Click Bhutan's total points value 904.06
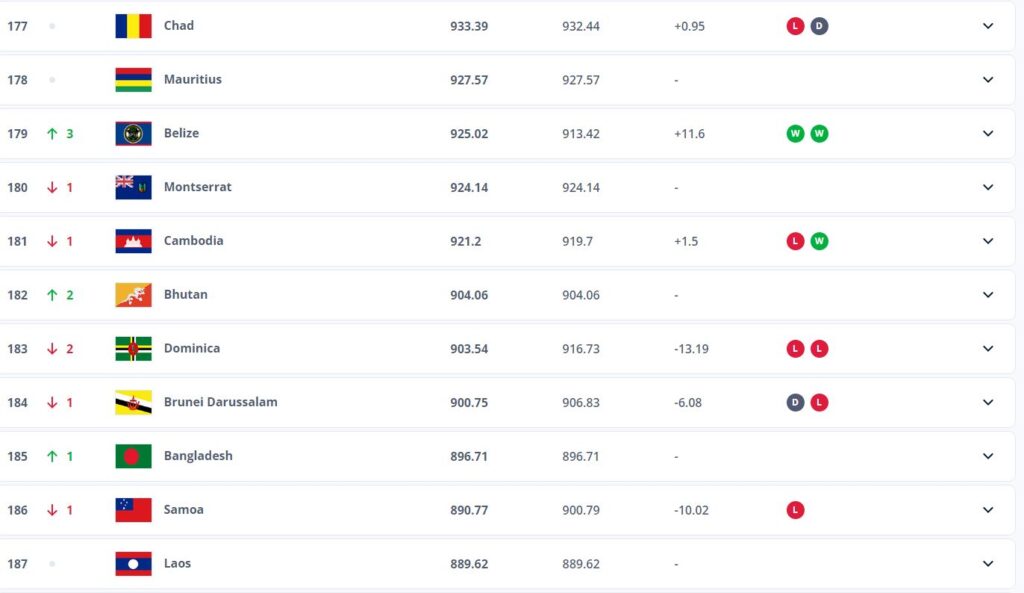The image size is (1024, 593). point(469,295)
